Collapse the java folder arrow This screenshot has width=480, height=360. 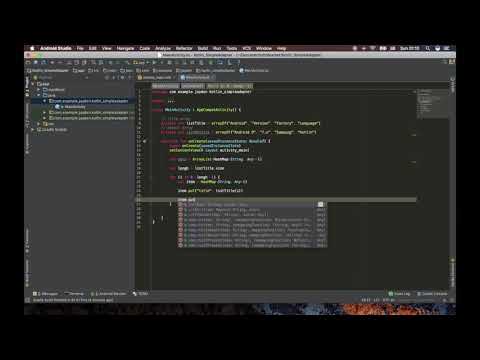tap(39, 95)
